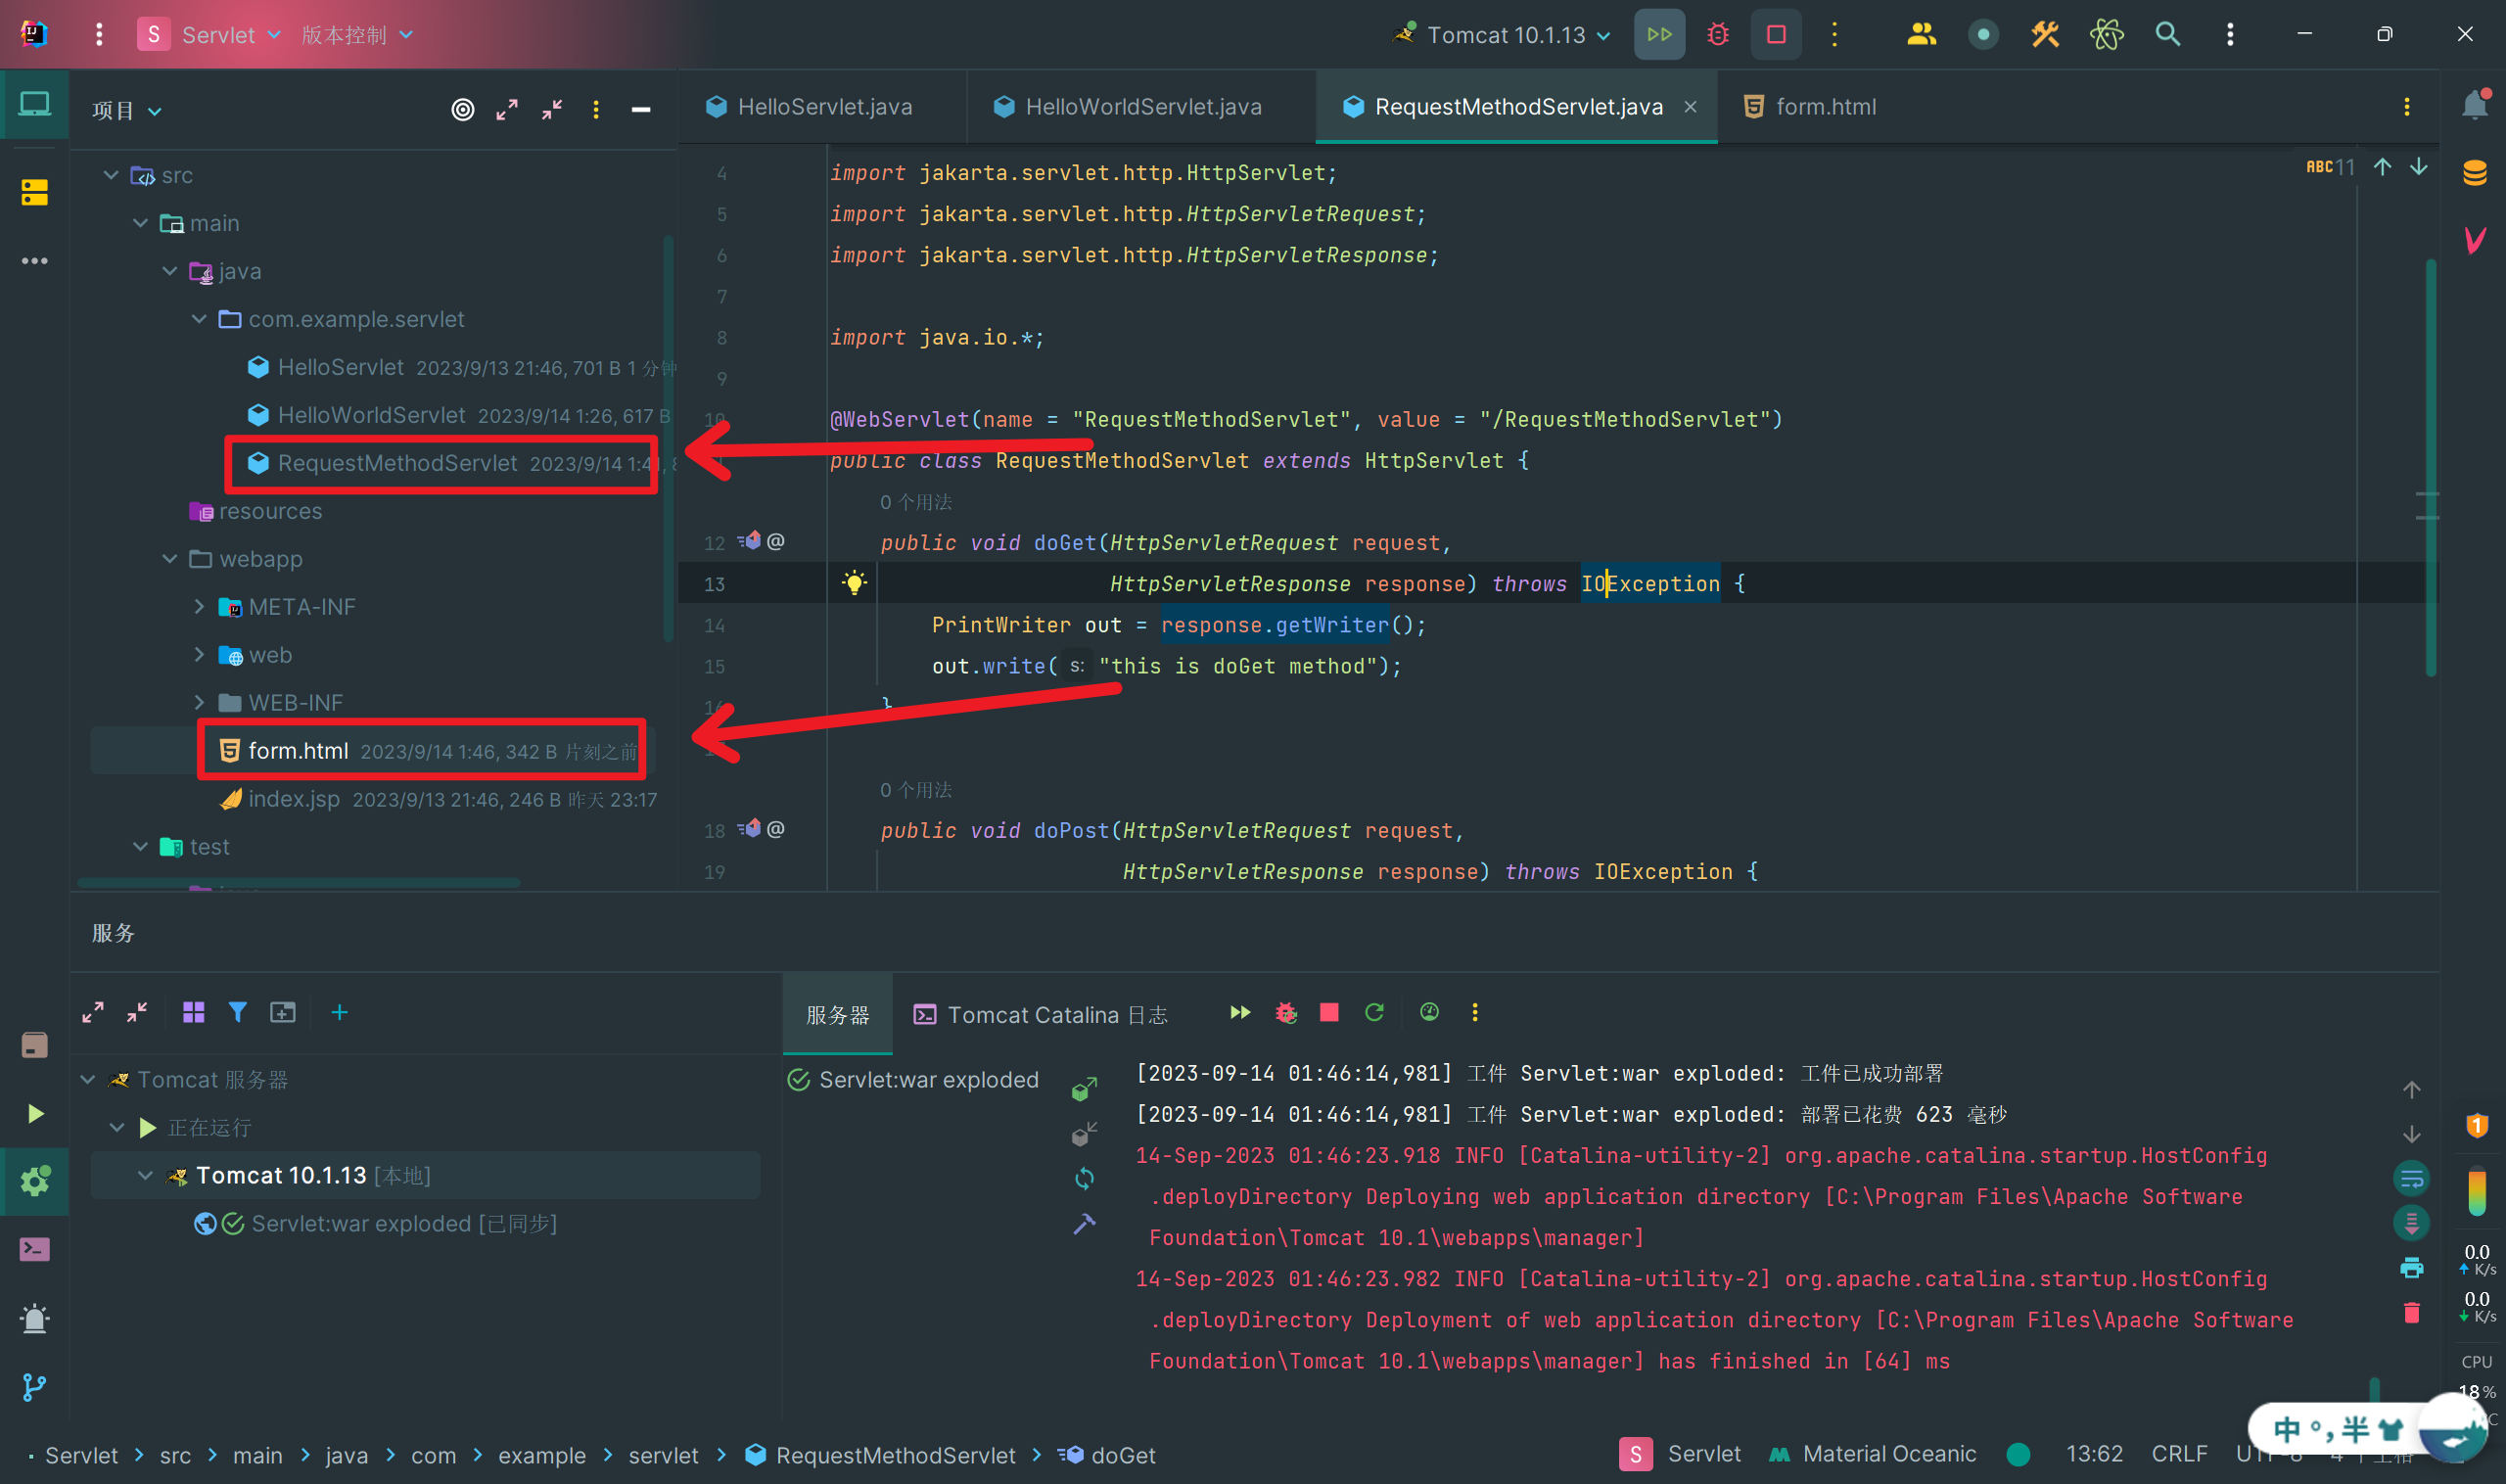The height and width of the screenshot is (1484, 2506).
Task: Toggle soft-wrap in the server log console
Action: pos(2411,1178)
